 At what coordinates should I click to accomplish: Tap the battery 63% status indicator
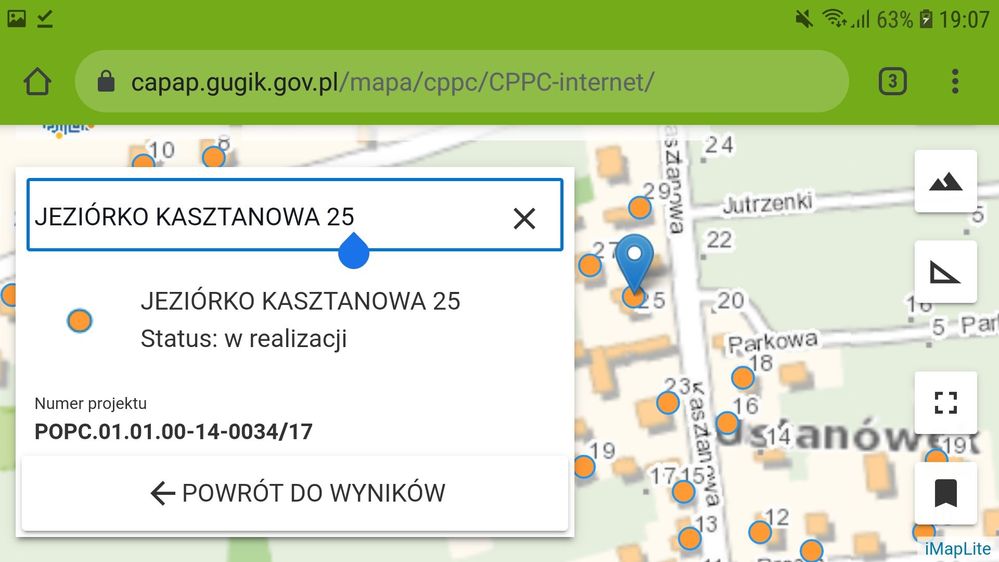[x=905, y=20]
